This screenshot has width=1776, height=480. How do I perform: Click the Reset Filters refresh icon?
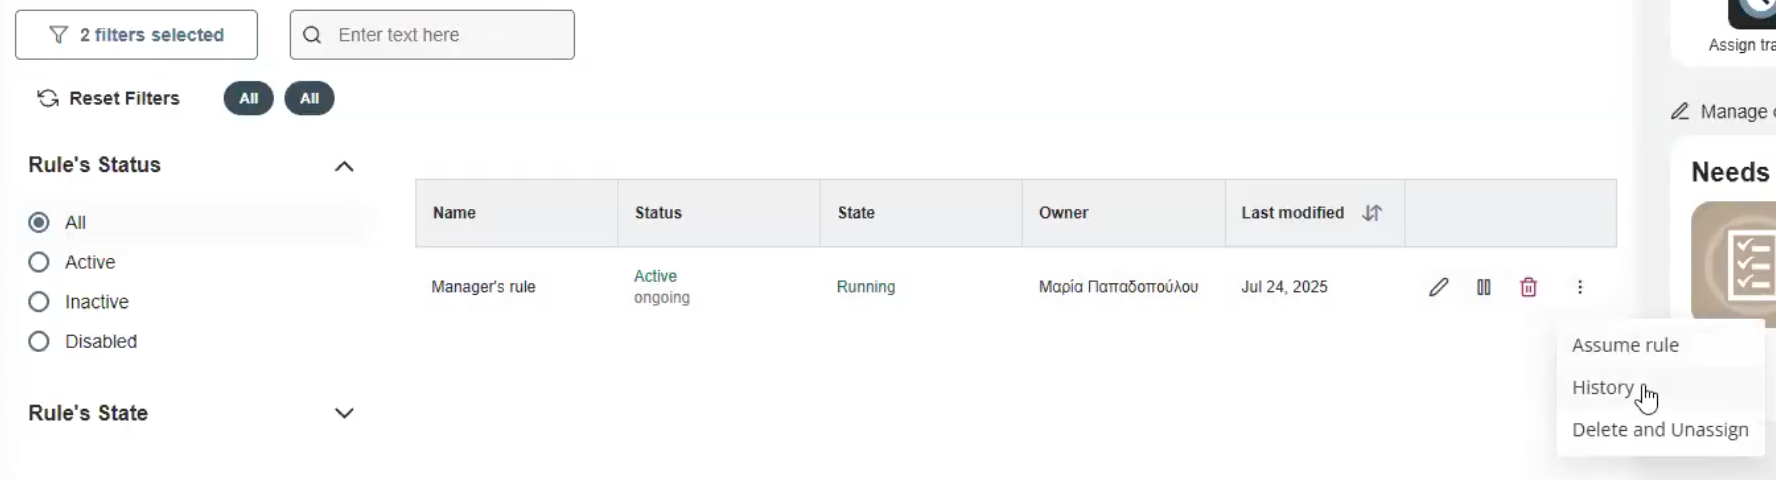click(48, 98)
